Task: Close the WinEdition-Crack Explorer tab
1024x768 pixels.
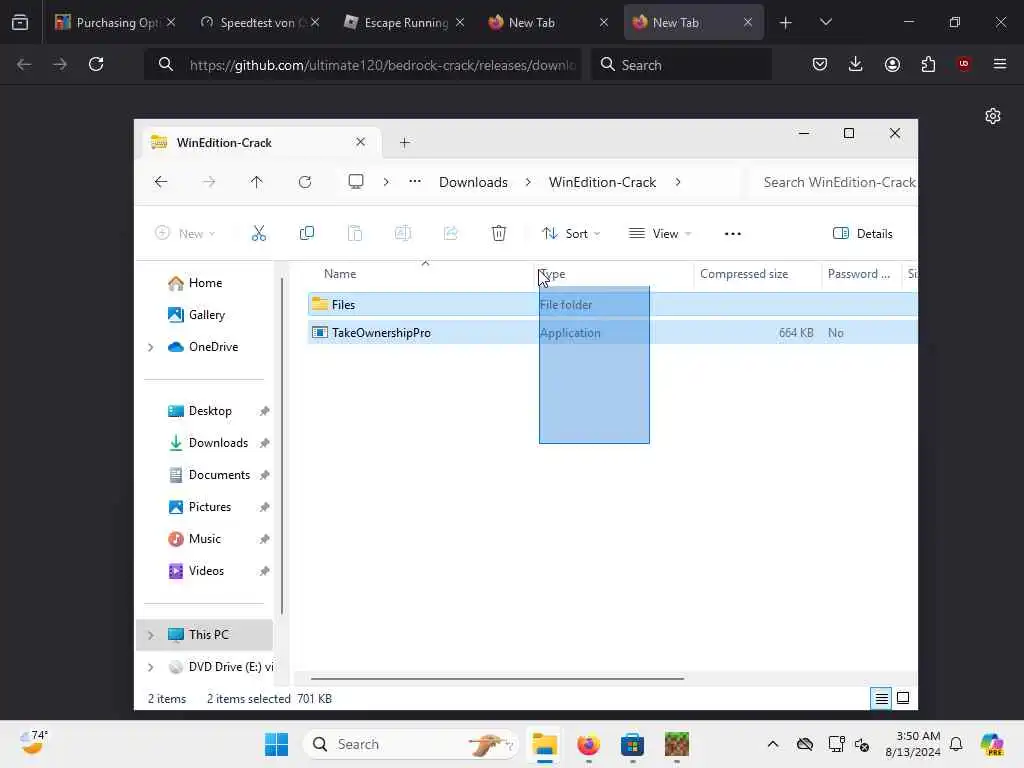Action: tap(360, 142)
